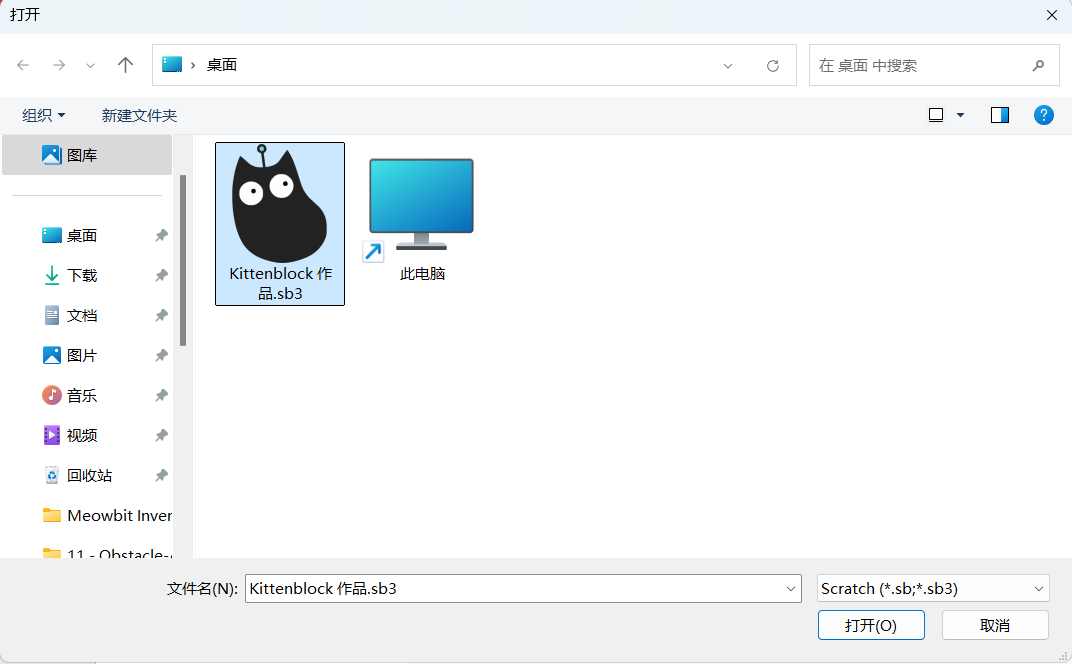Select 文档 in the sidebar
Viewport: 1072px width, 664px height.
click(x=82, y=315)
